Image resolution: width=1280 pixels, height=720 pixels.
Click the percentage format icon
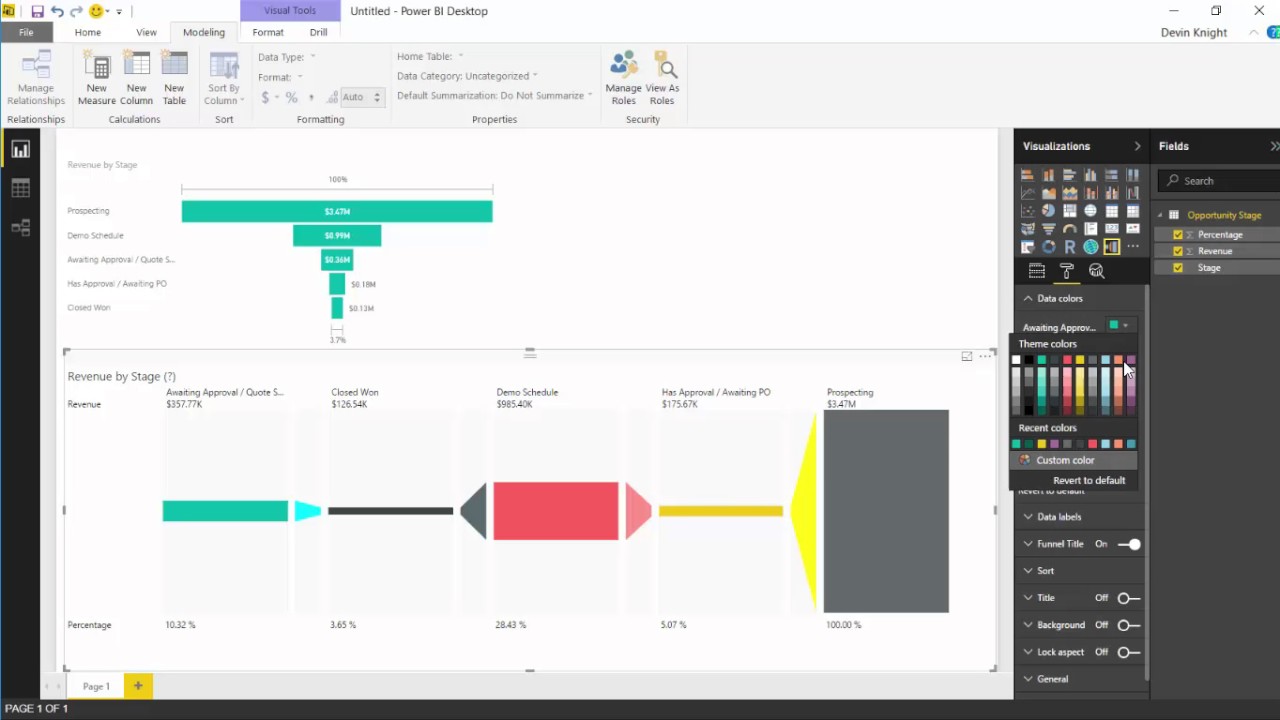click(x=291, y=97)
